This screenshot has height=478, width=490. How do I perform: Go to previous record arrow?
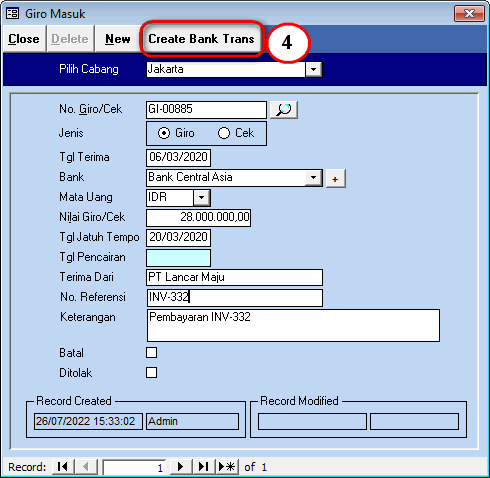(86, 467)
